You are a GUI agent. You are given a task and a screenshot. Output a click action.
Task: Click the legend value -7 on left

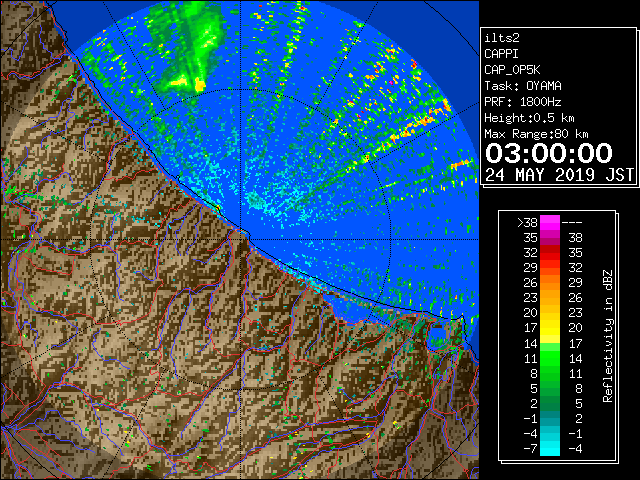coord(530,448)
